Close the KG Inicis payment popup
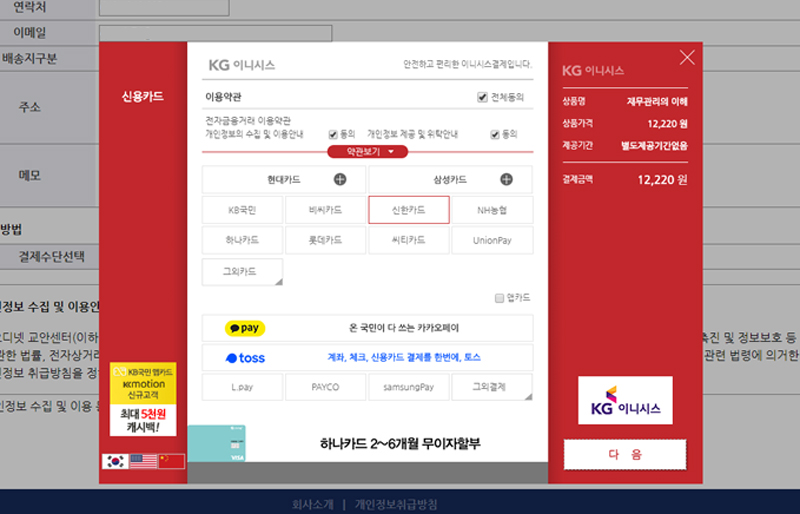The width and height of the screenshot is (800, 514). [687, 57]
